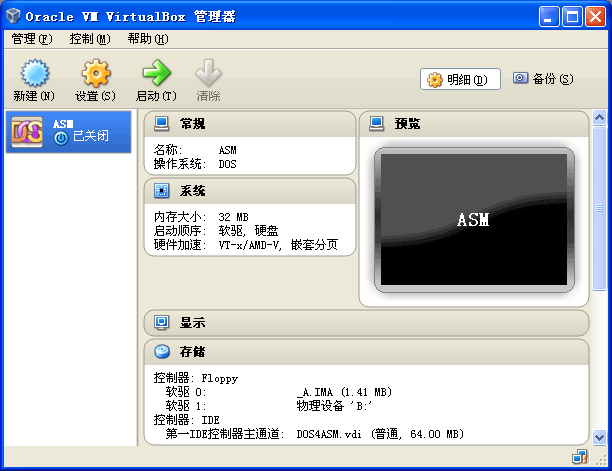612x471 pixels.
Task: Close the VirtualBox manager window
Action: (x=595, y=17)
